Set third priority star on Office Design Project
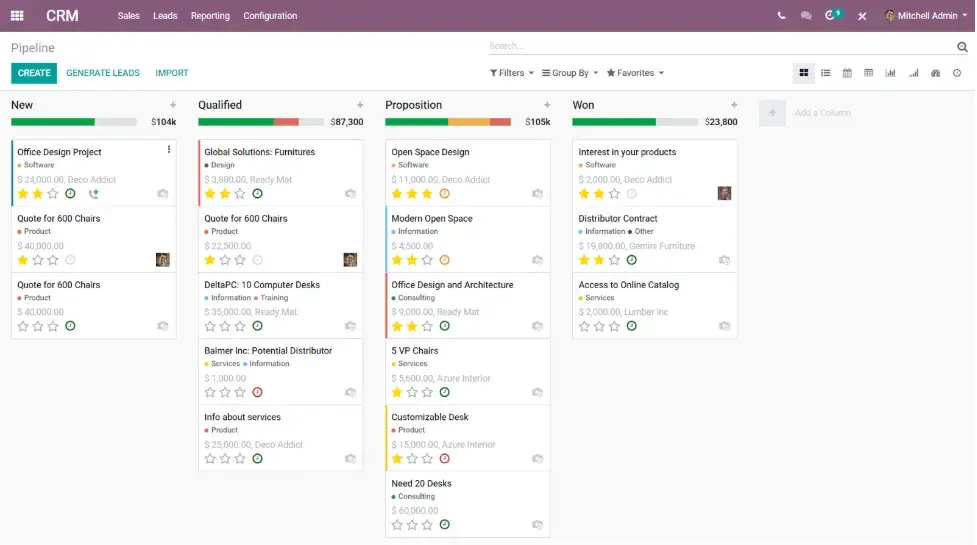Viewport: 977px width, 545px height. point(54,194)
